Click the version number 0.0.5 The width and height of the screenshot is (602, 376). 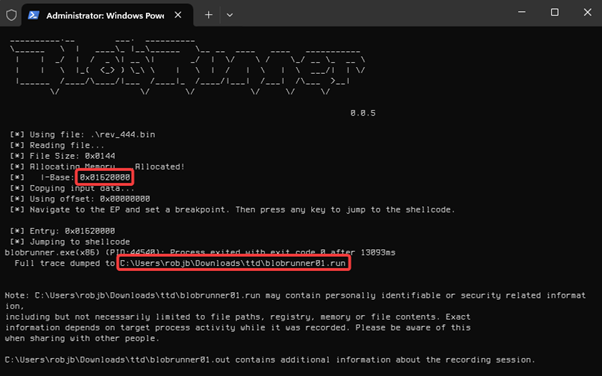click(x=363, y=113)
